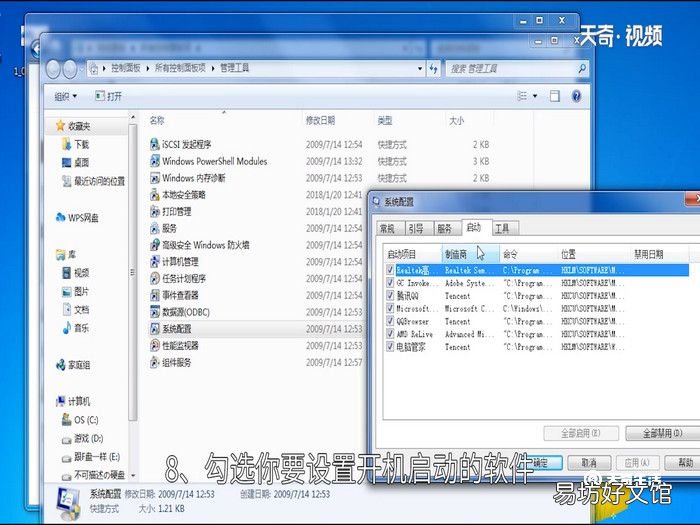
Task: Select the 组件服务 icon
Action: (x=154, y=362)
